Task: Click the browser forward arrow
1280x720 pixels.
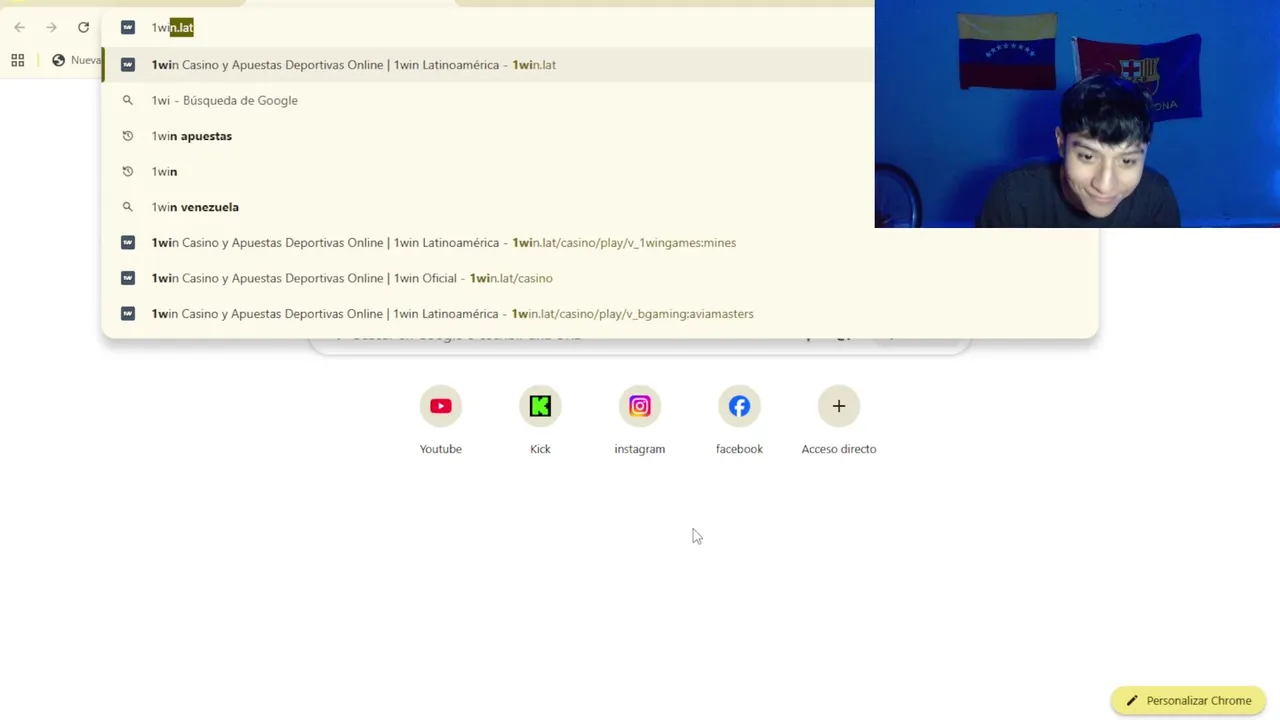Action: click(x=51, y=27)
